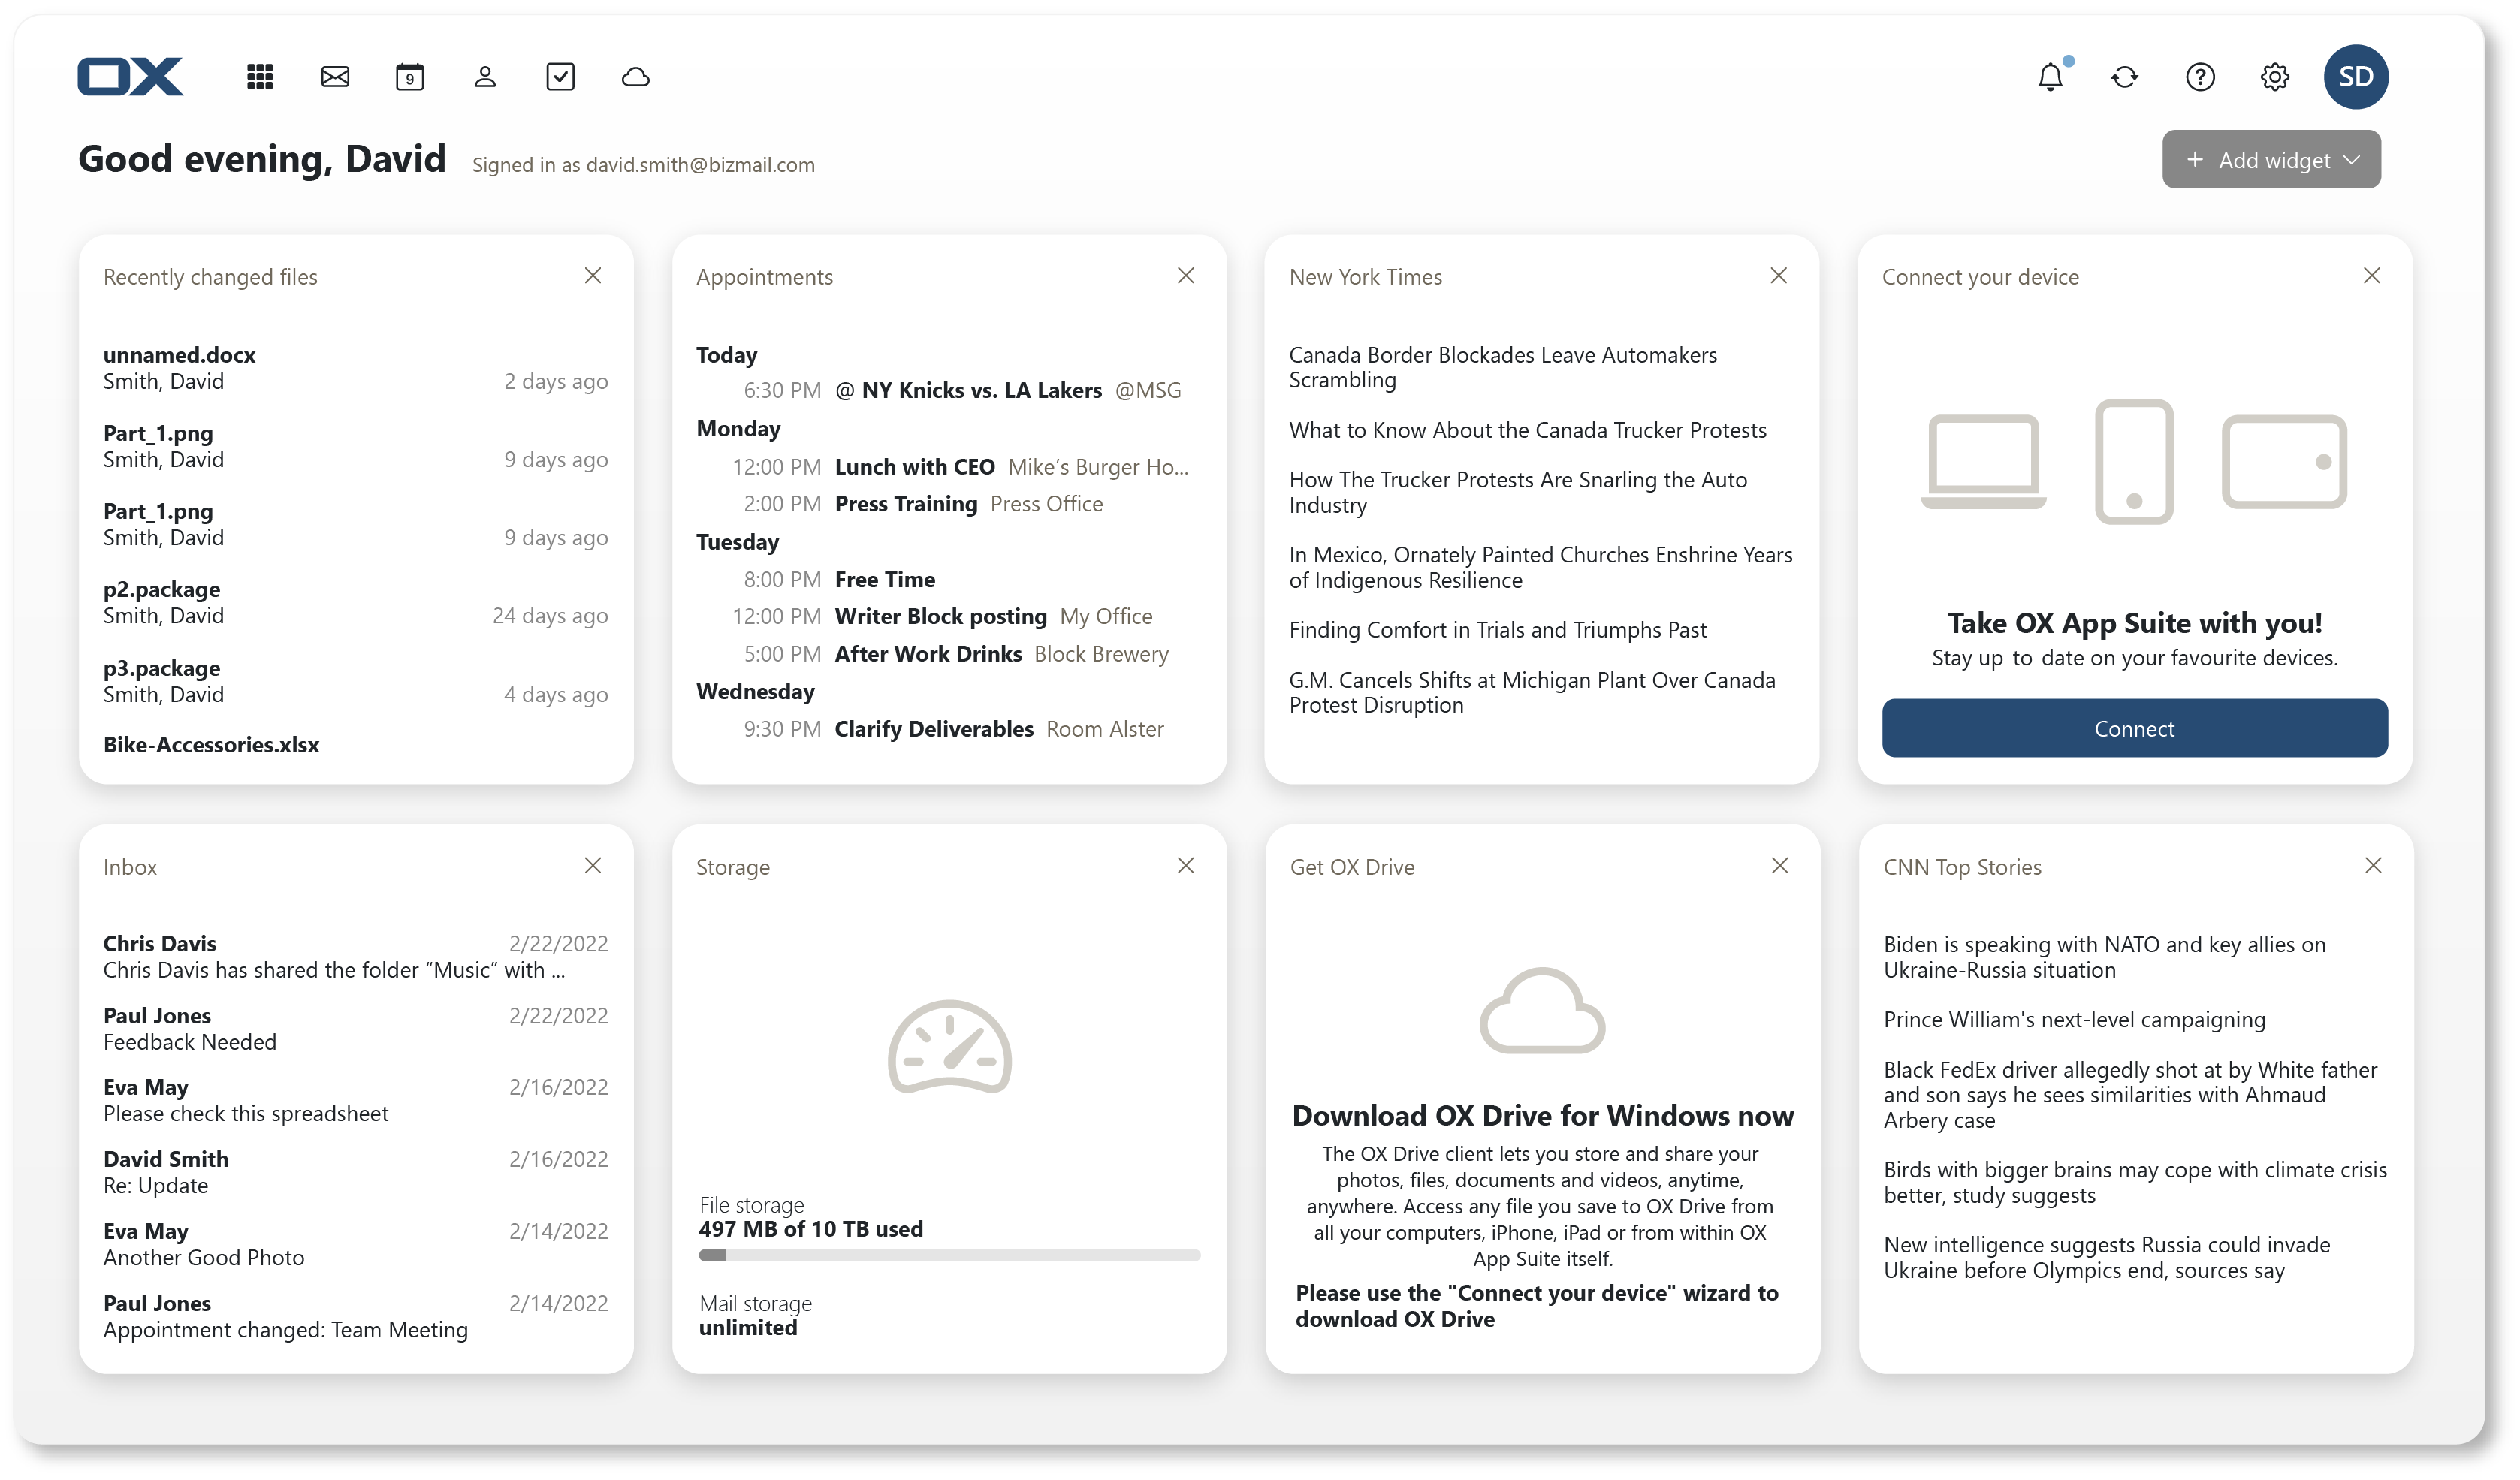Expand the Add widget dropdown
The image size is (2520, 1480).
coord(2271,159)
